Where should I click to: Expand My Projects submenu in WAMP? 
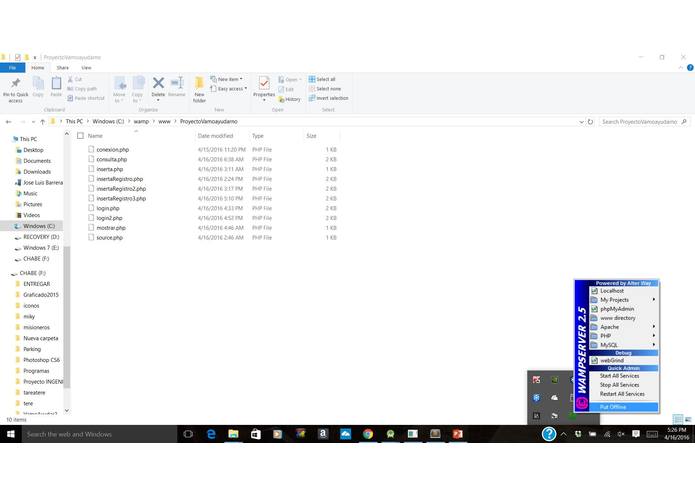click(x=624, y=300)
